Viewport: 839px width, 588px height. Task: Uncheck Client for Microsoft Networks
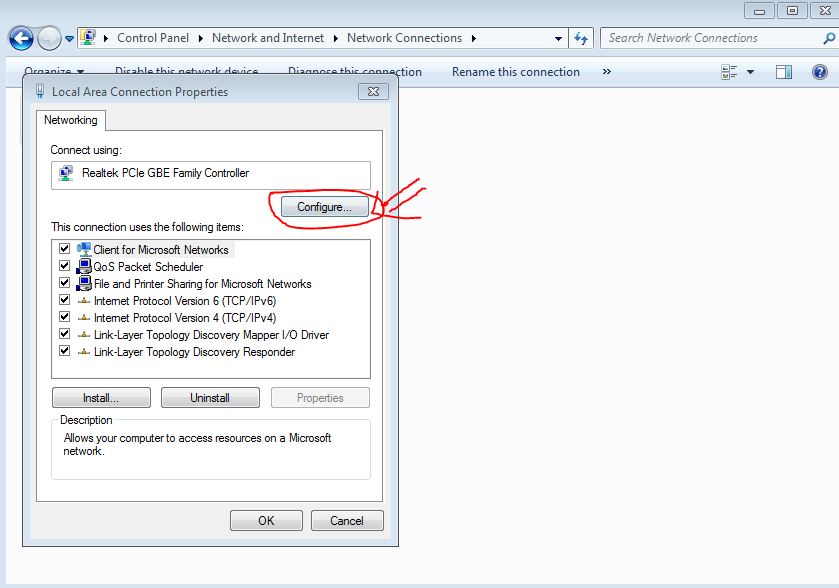point(64,248)
